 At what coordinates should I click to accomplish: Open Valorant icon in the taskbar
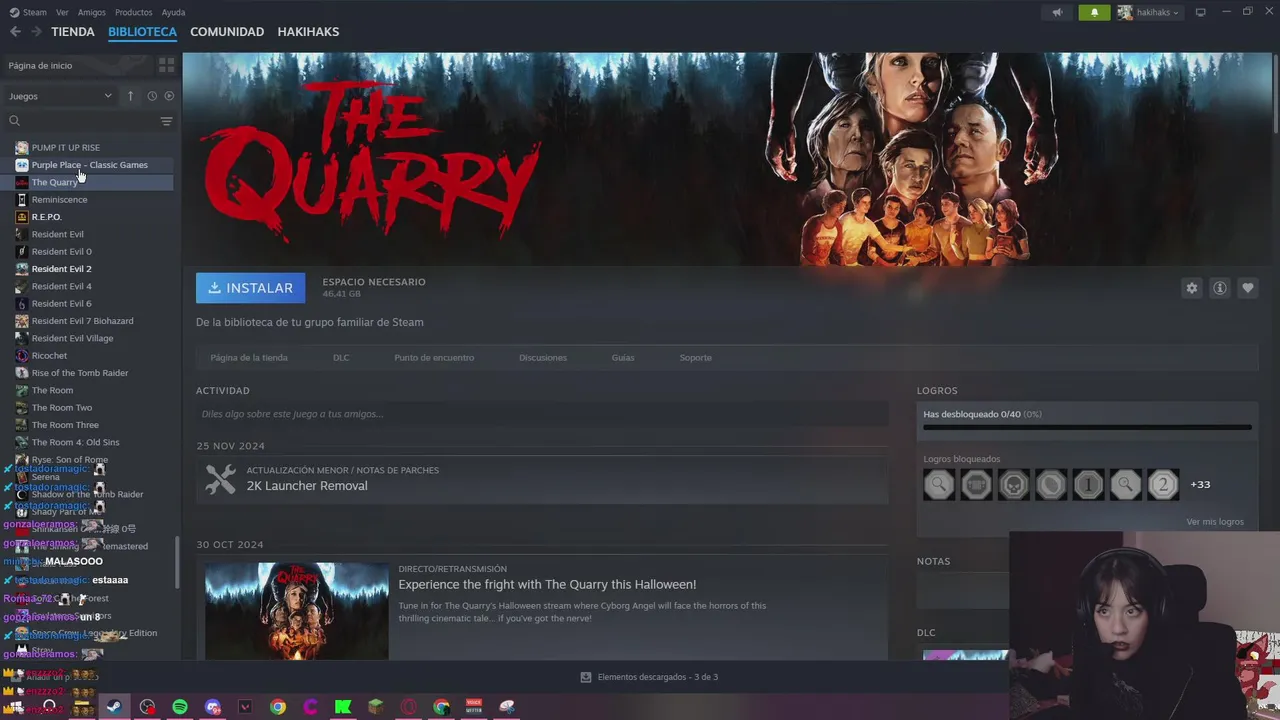point(245,707)
